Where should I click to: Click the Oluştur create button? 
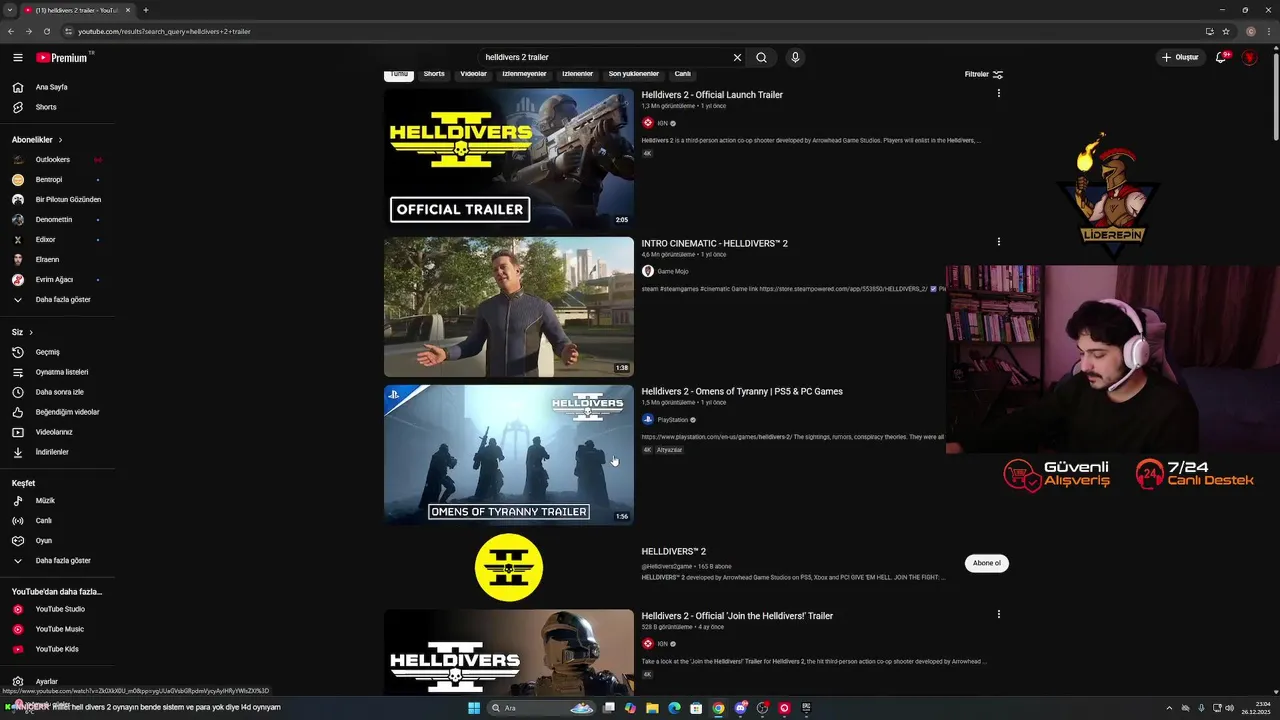click(1180, 57)
